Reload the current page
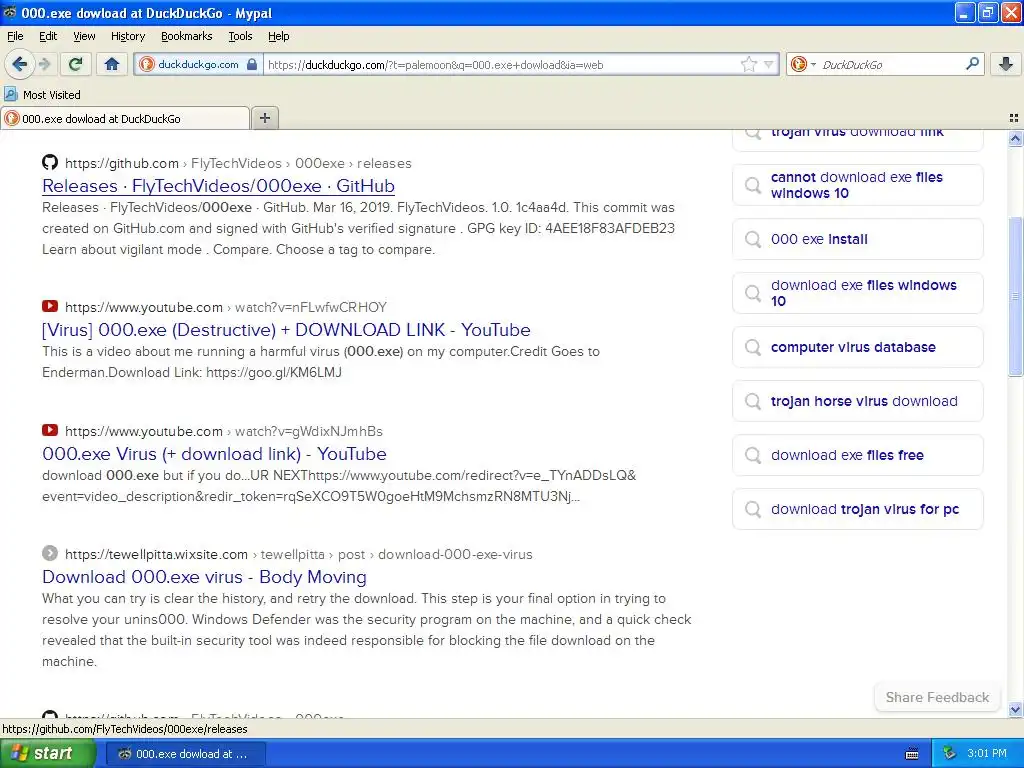The height and width of the screenshot is (768, 1024). pyautogui.click(x=75, y=64)
